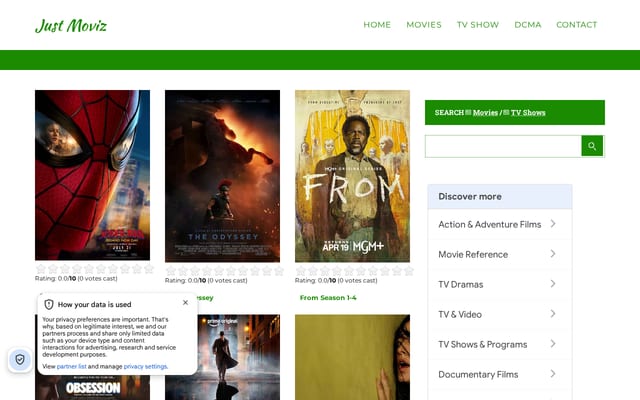Open the MOVIES menu item
The width and height of the screenshot is (640, 400).
click(424, 25)
